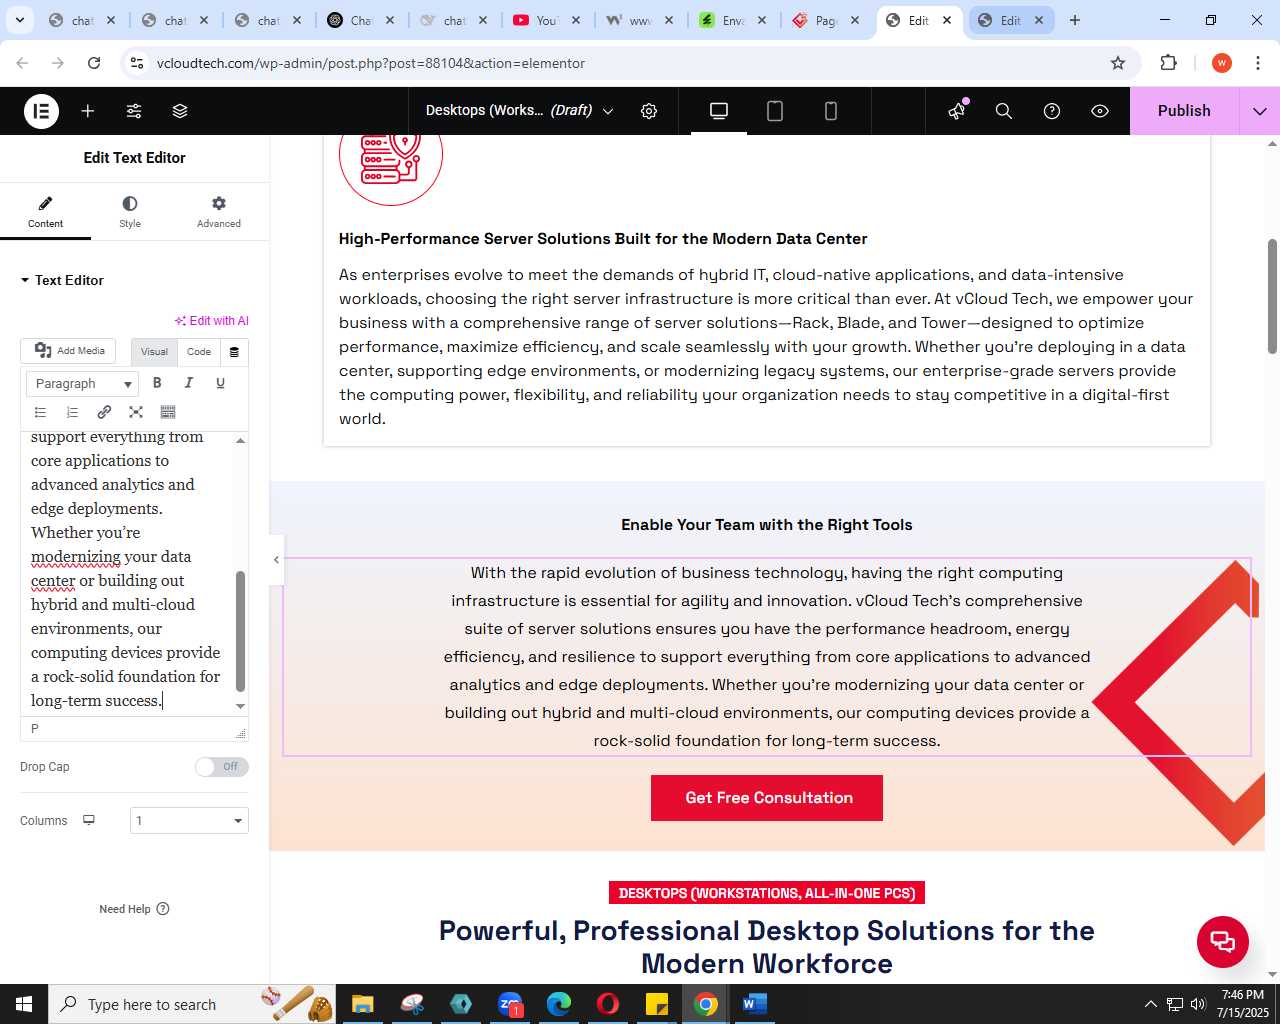Switch to tablet responsive view
The width and height of the screenshot is (1280, 1024).
[775, 111]
